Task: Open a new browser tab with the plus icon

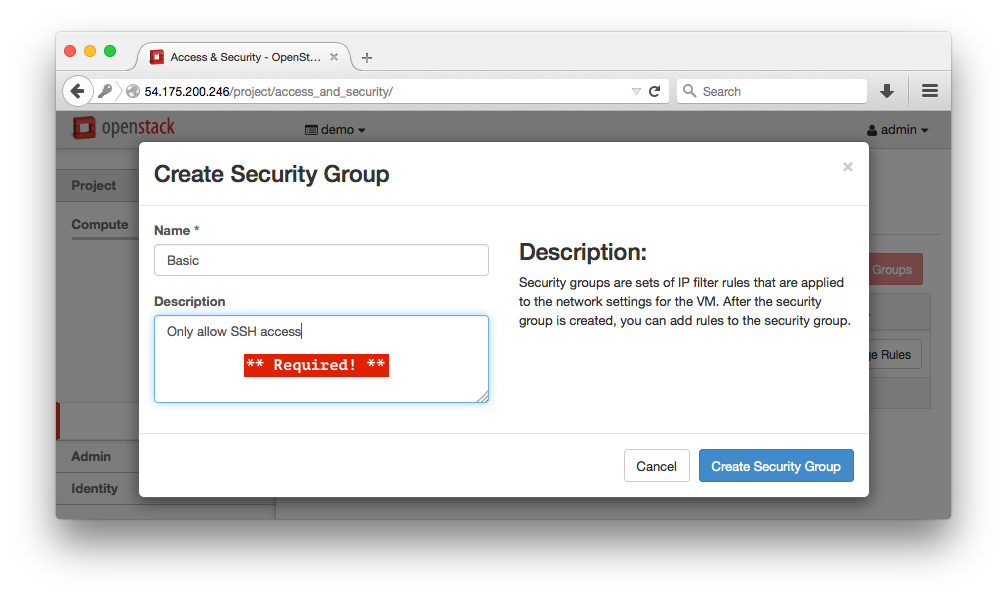Action: pos(366,57)
